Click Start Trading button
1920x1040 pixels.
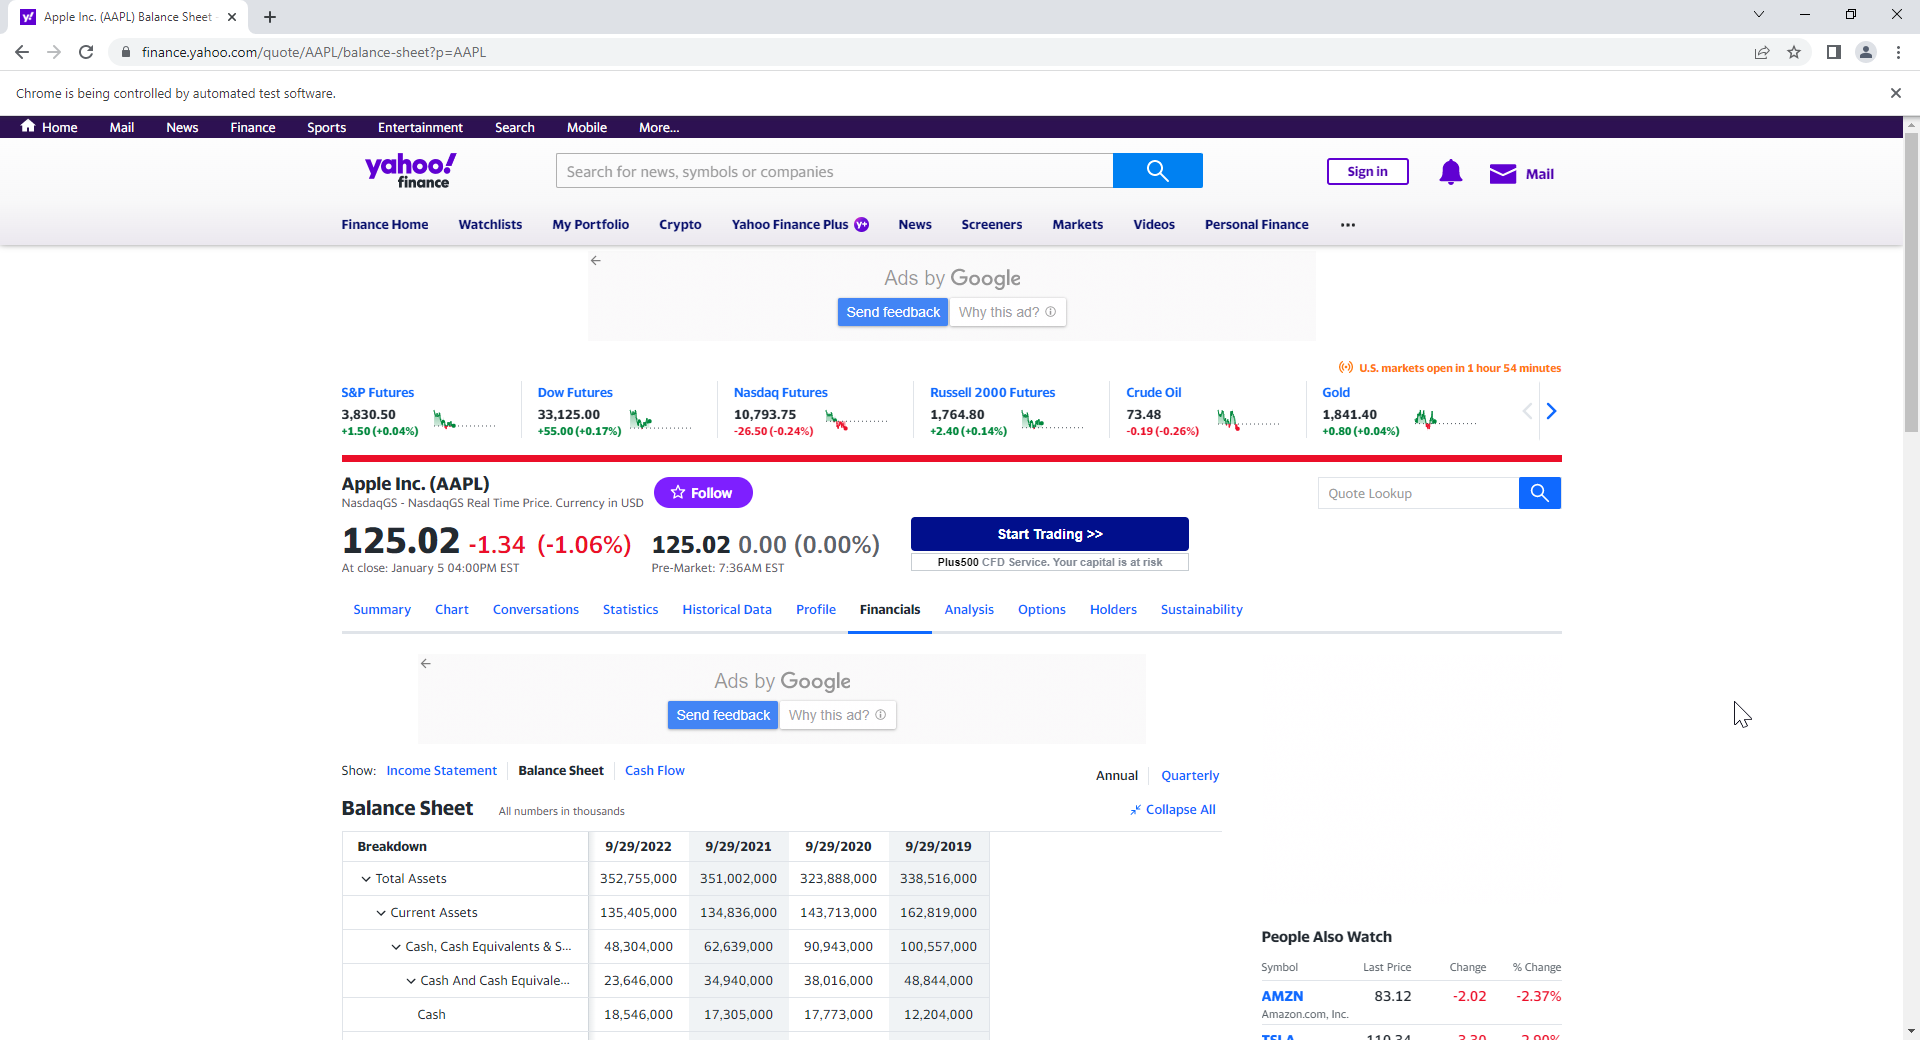pyautogui.click(x=1049, y=534)
